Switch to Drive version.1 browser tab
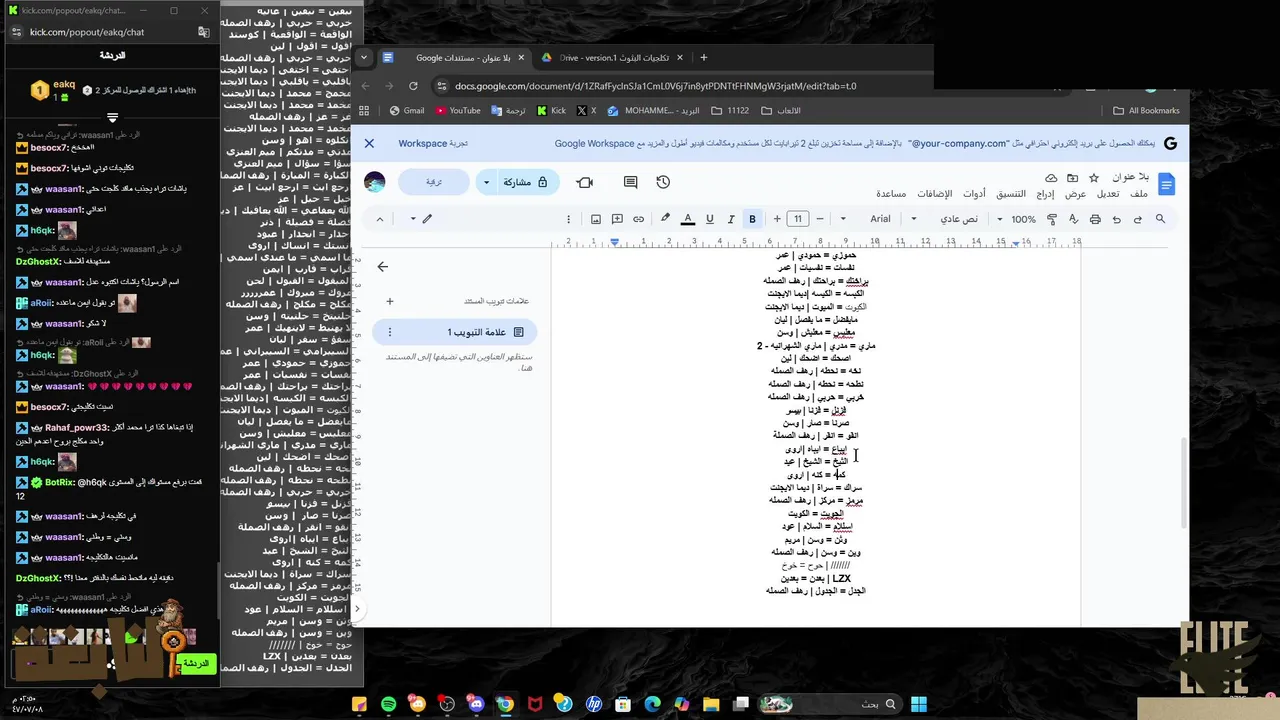 (x=611, y=58)
